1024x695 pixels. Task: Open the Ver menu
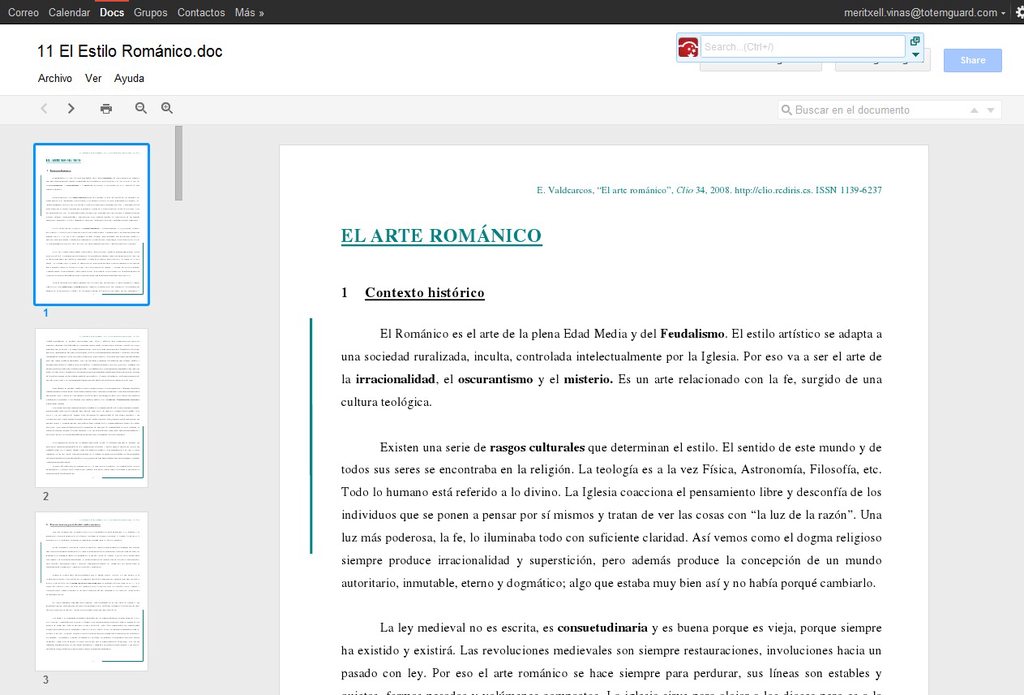(x=93, y=78)
